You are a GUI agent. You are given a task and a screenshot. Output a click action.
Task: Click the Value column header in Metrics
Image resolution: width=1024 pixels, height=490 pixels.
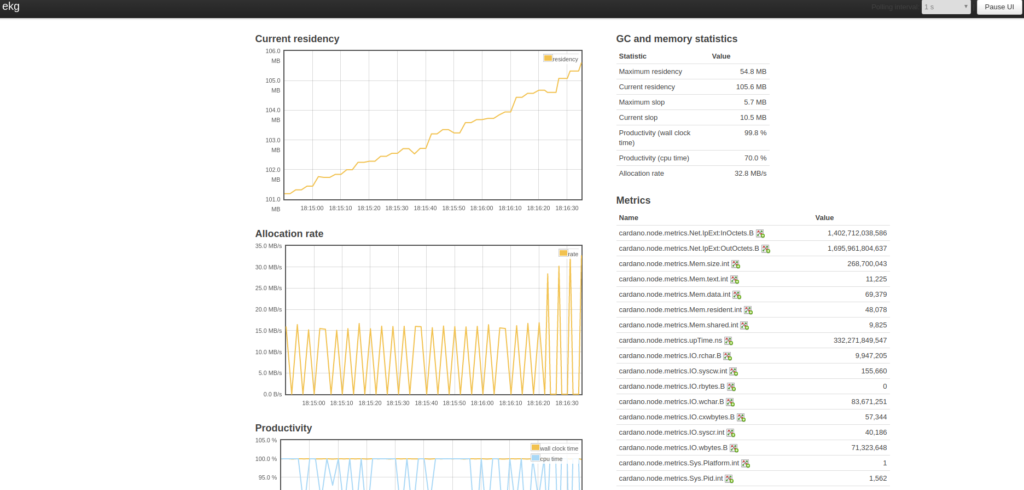click(x=824, y=218)
